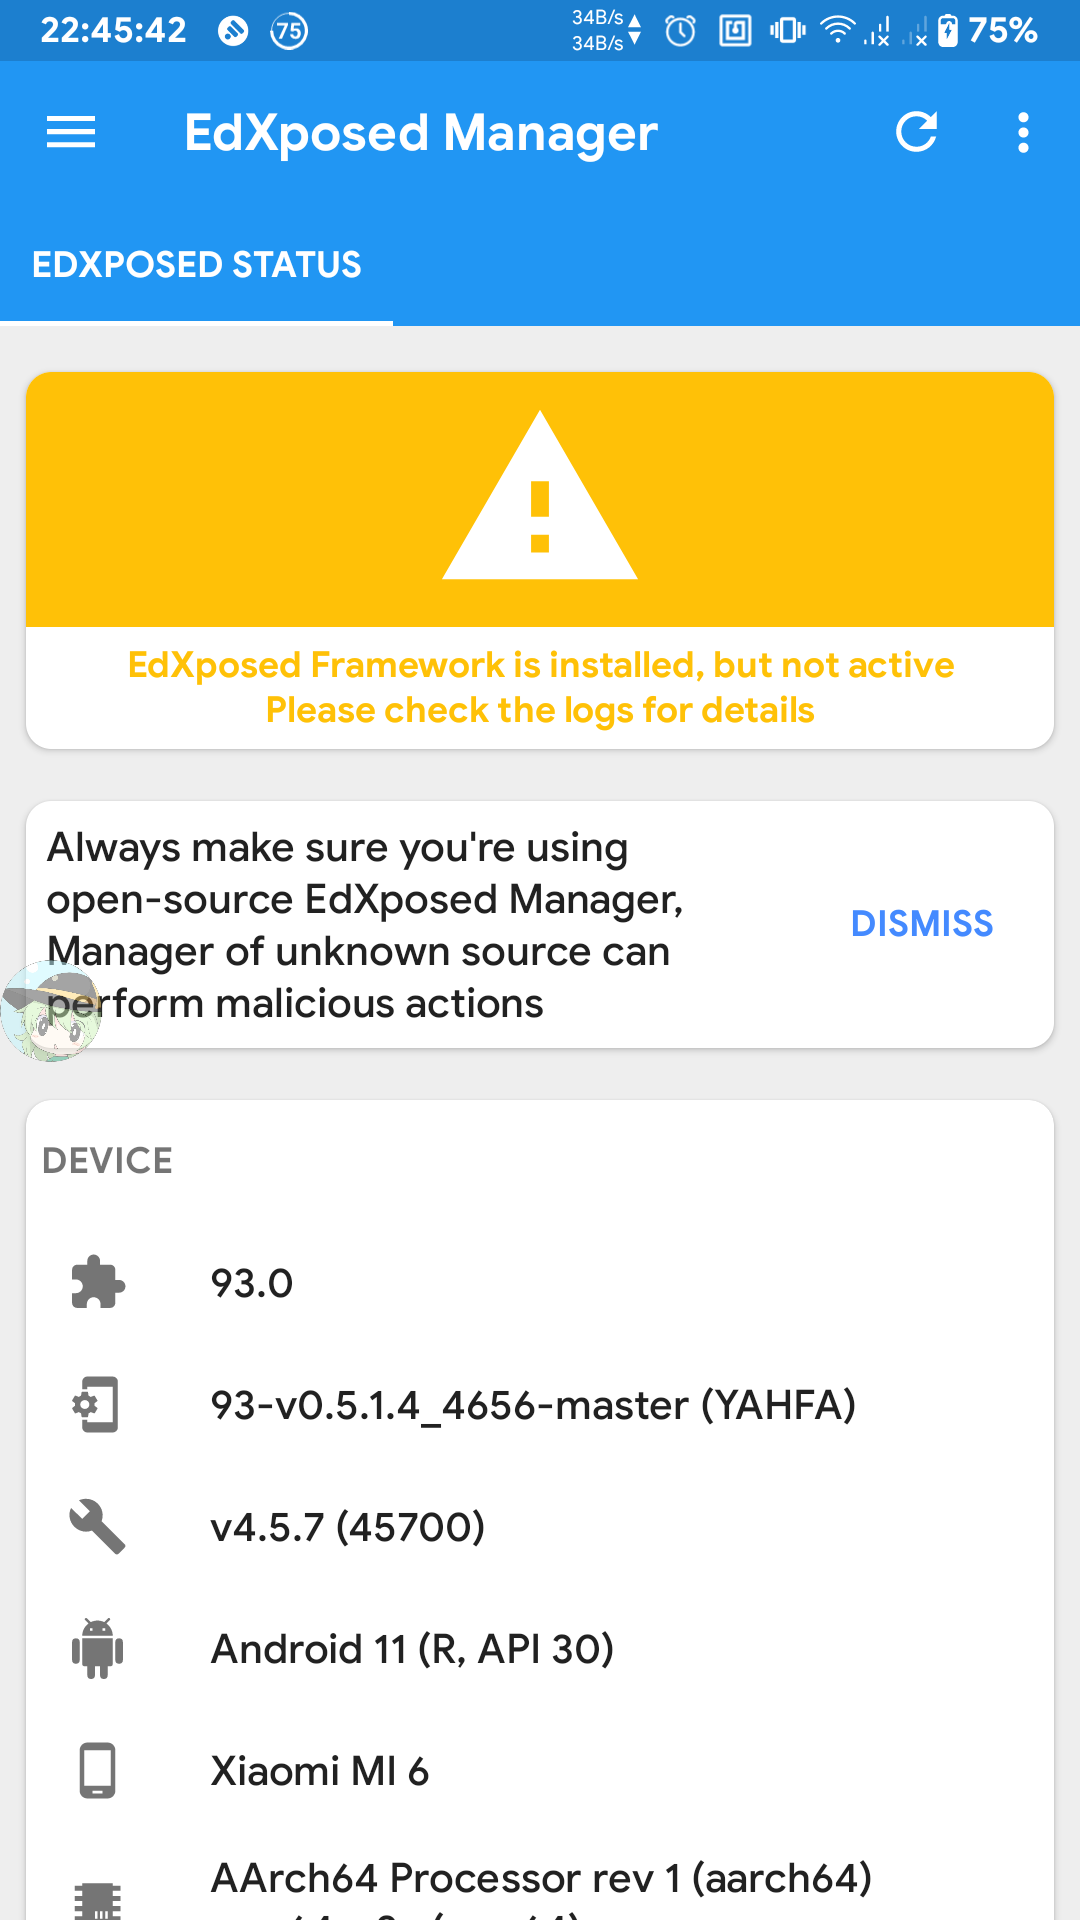The height and width of the screenshot is (1920, 1080).
Task: Dismiss the open-source Manager warning
Action: [x=922, y=923]
